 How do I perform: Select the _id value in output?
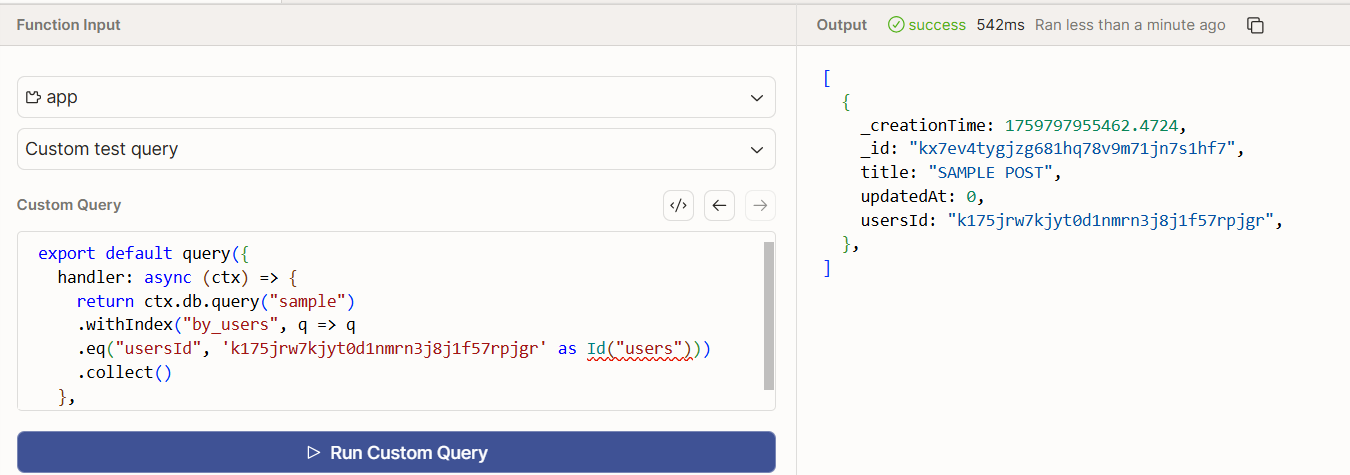click(x=1074, y=149)
